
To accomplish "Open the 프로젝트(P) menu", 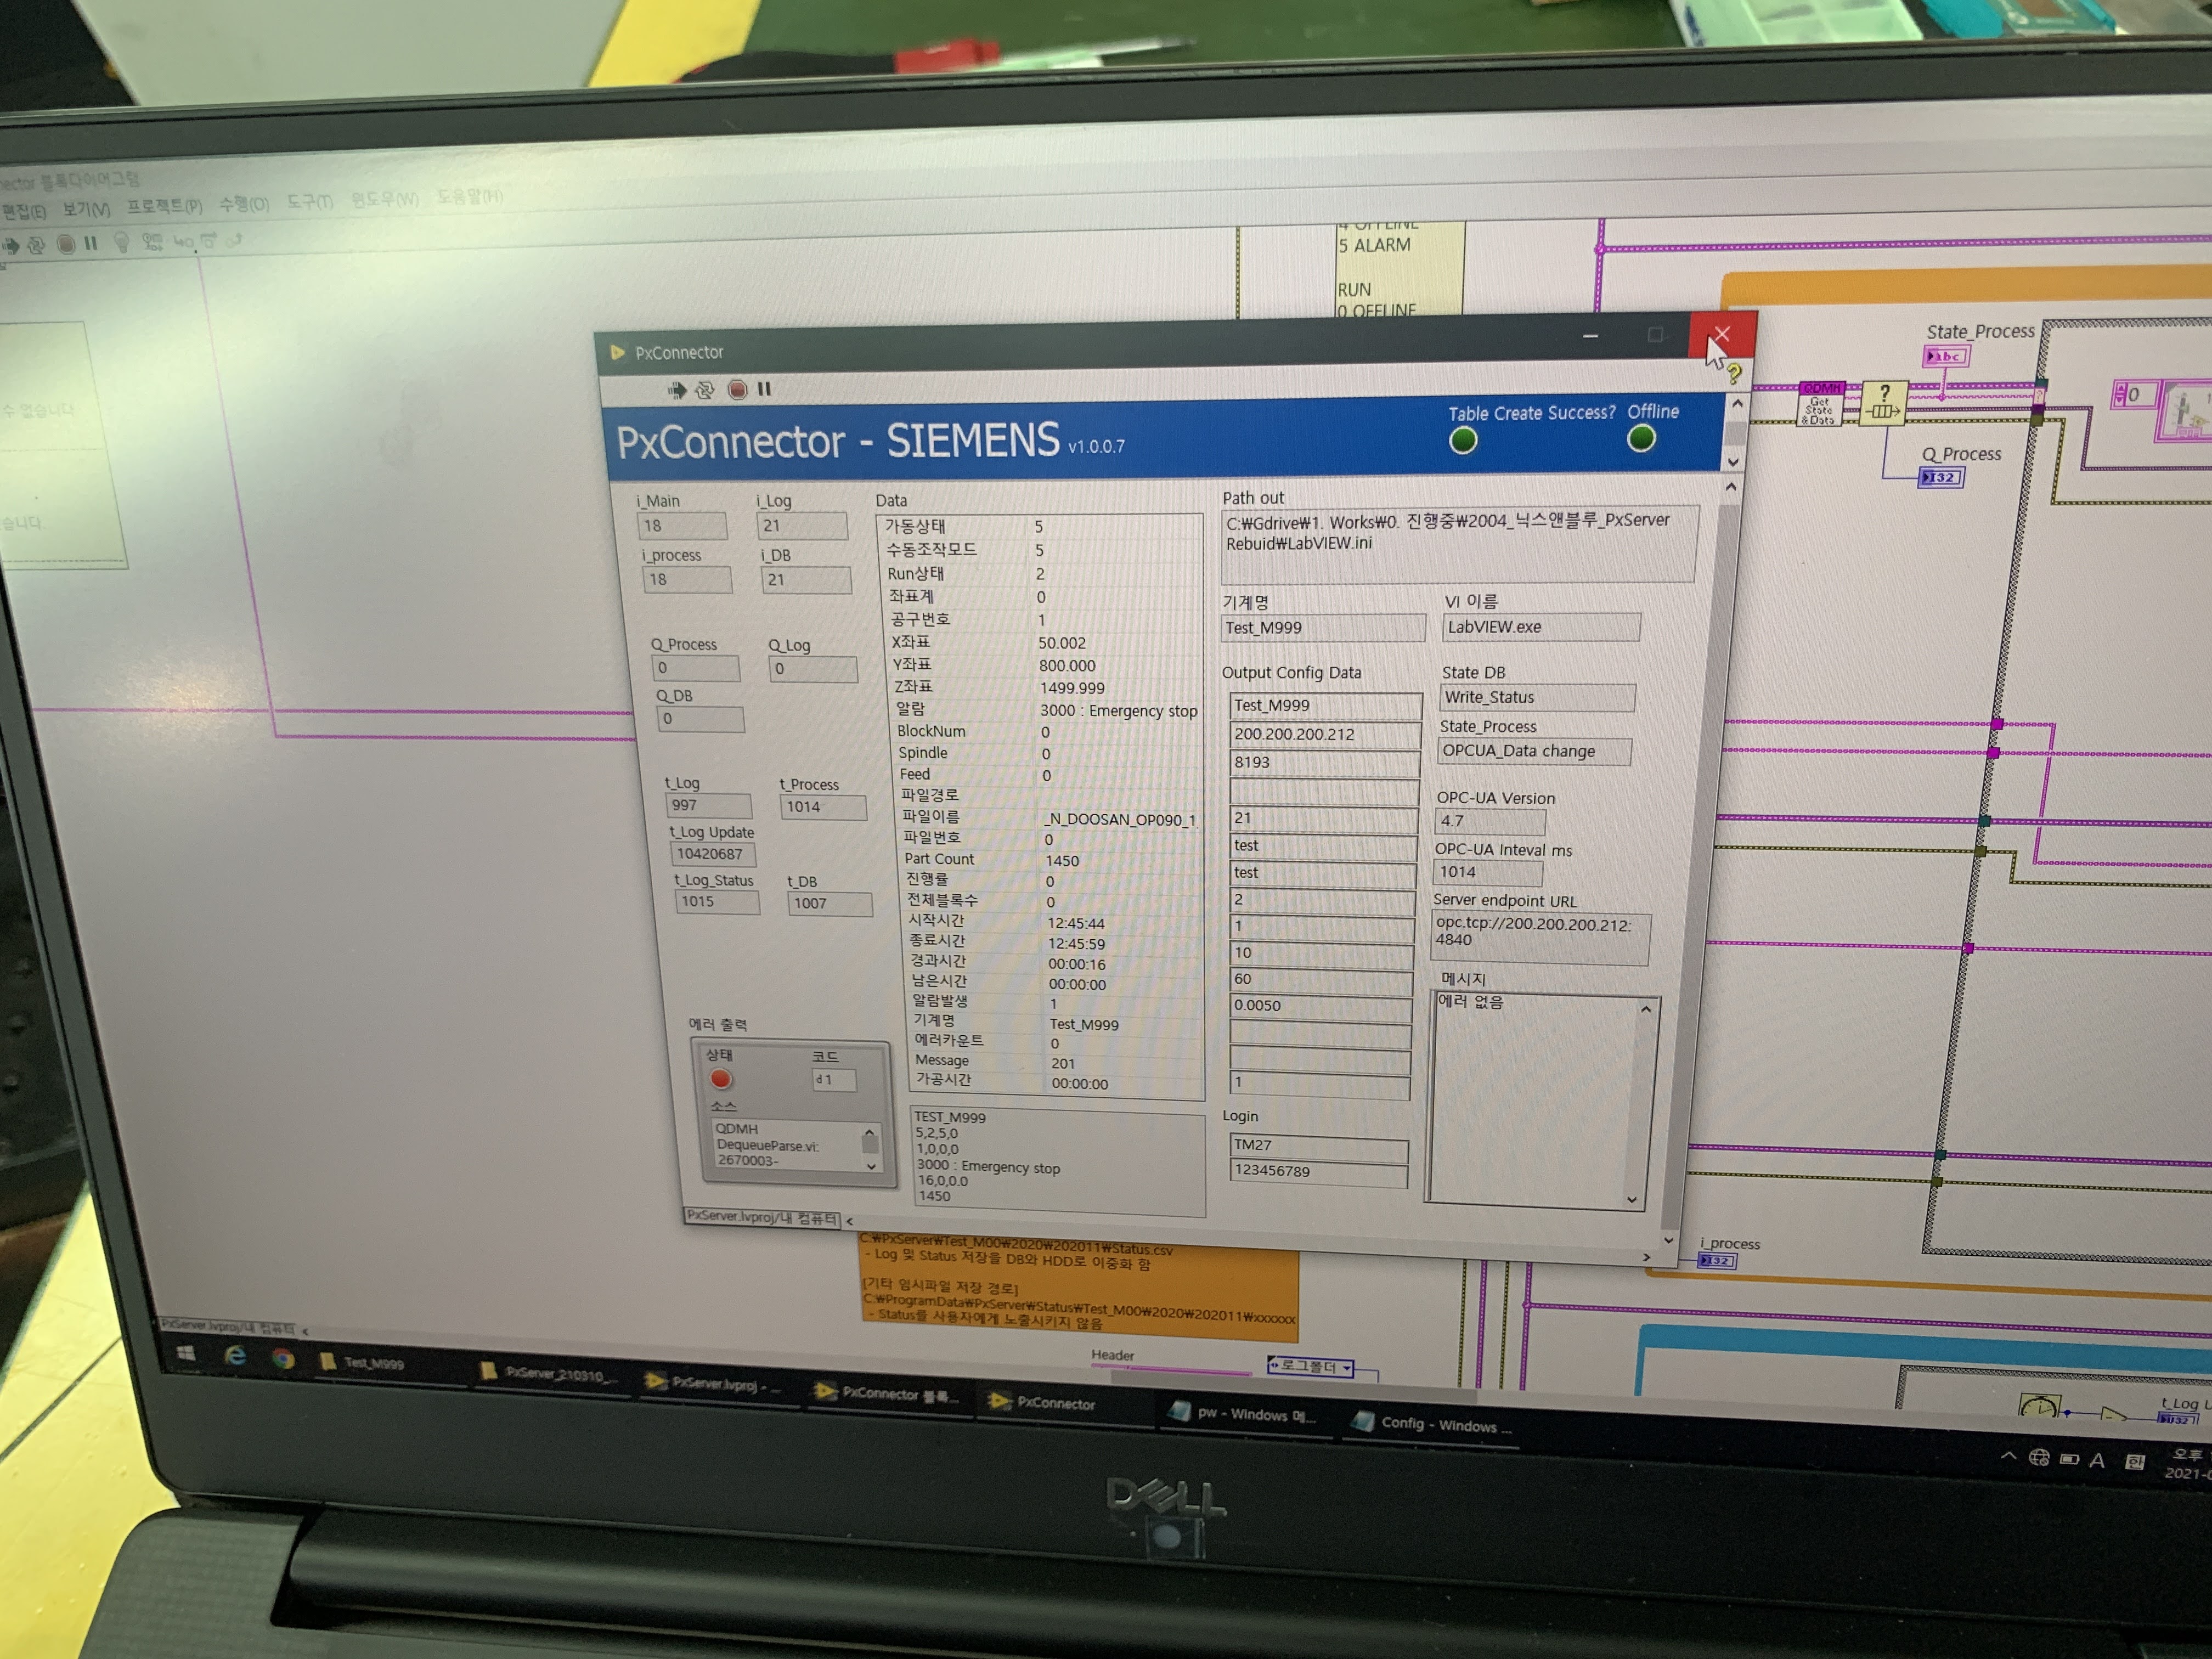I will coord(164,207).
